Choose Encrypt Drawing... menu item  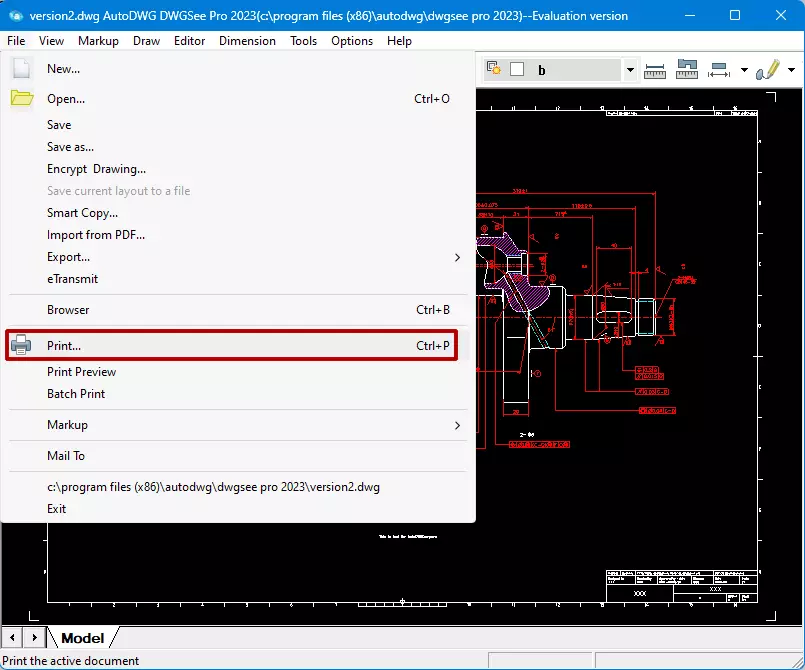236,169
